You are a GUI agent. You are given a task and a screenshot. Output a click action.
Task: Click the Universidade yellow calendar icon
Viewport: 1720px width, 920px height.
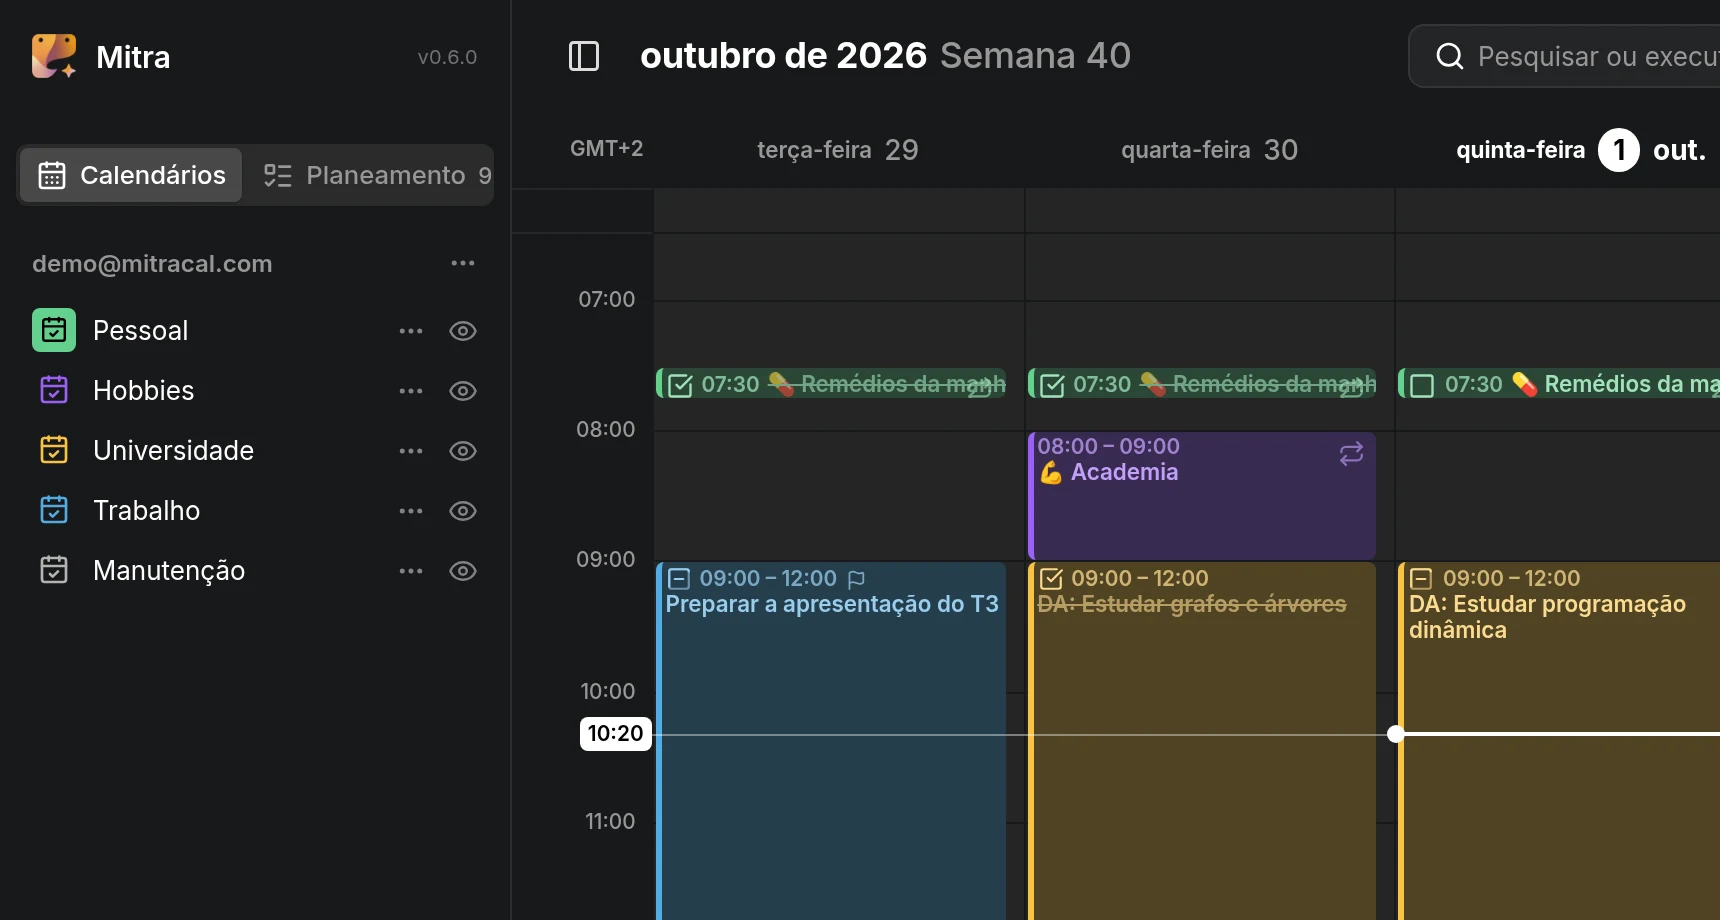point(54,450)
